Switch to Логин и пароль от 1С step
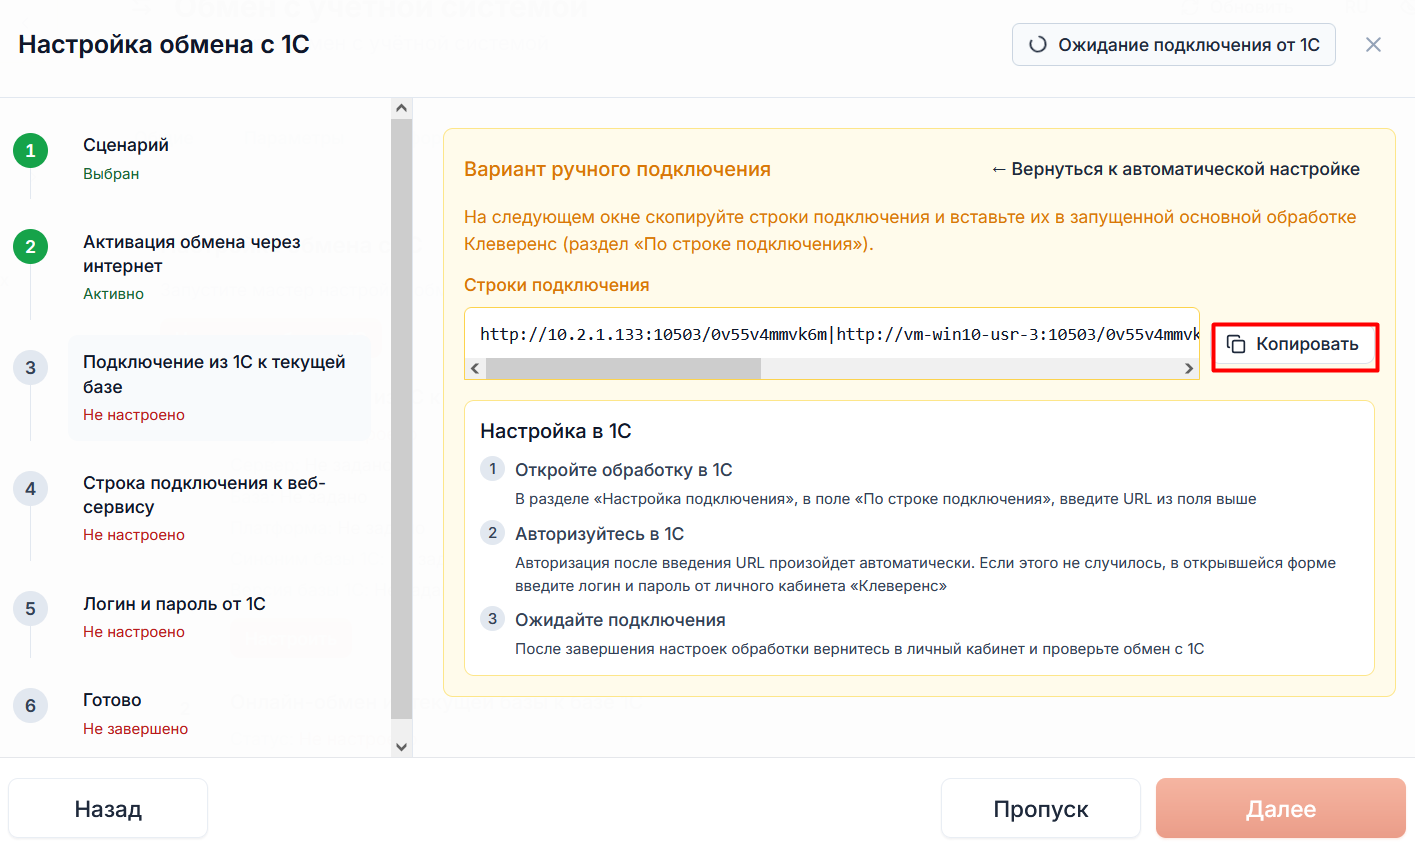Image resolution: width=1415 pixels, height=844 pixels. (174, 604)
